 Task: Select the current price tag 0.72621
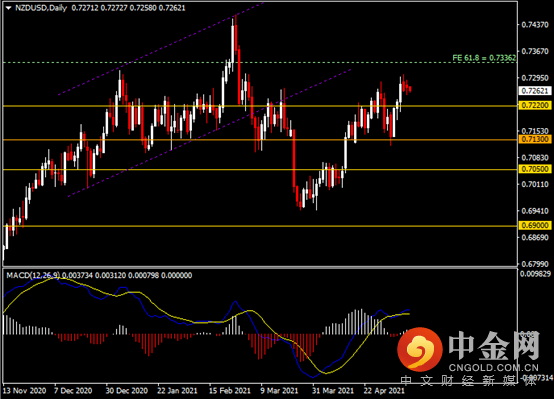pos(535,91)
